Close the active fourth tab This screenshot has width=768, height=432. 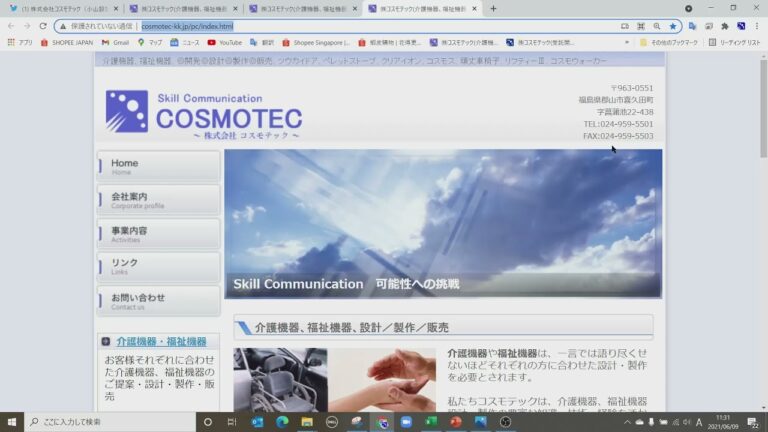474,9
